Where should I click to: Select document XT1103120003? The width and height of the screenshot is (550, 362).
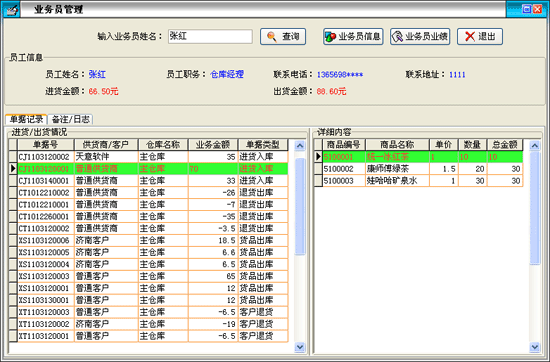tap(153, 312)
